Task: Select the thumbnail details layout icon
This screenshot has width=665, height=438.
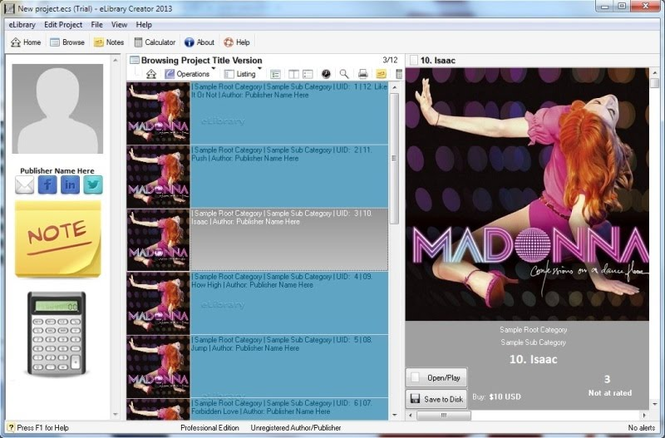Action: pyautogui.click(x=308, y=74)
